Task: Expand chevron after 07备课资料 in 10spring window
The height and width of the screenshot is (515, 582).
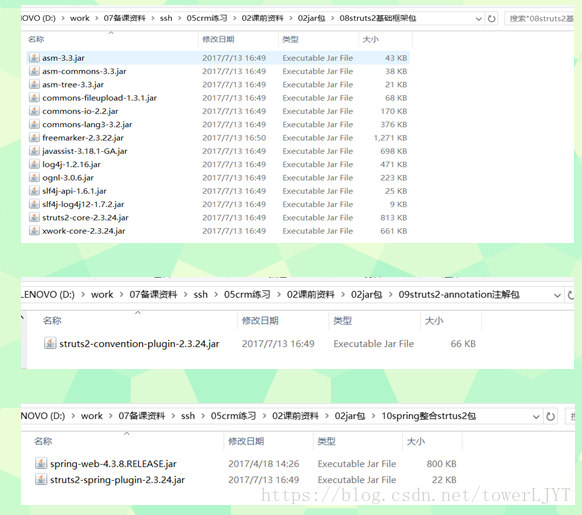Action: 173,416
